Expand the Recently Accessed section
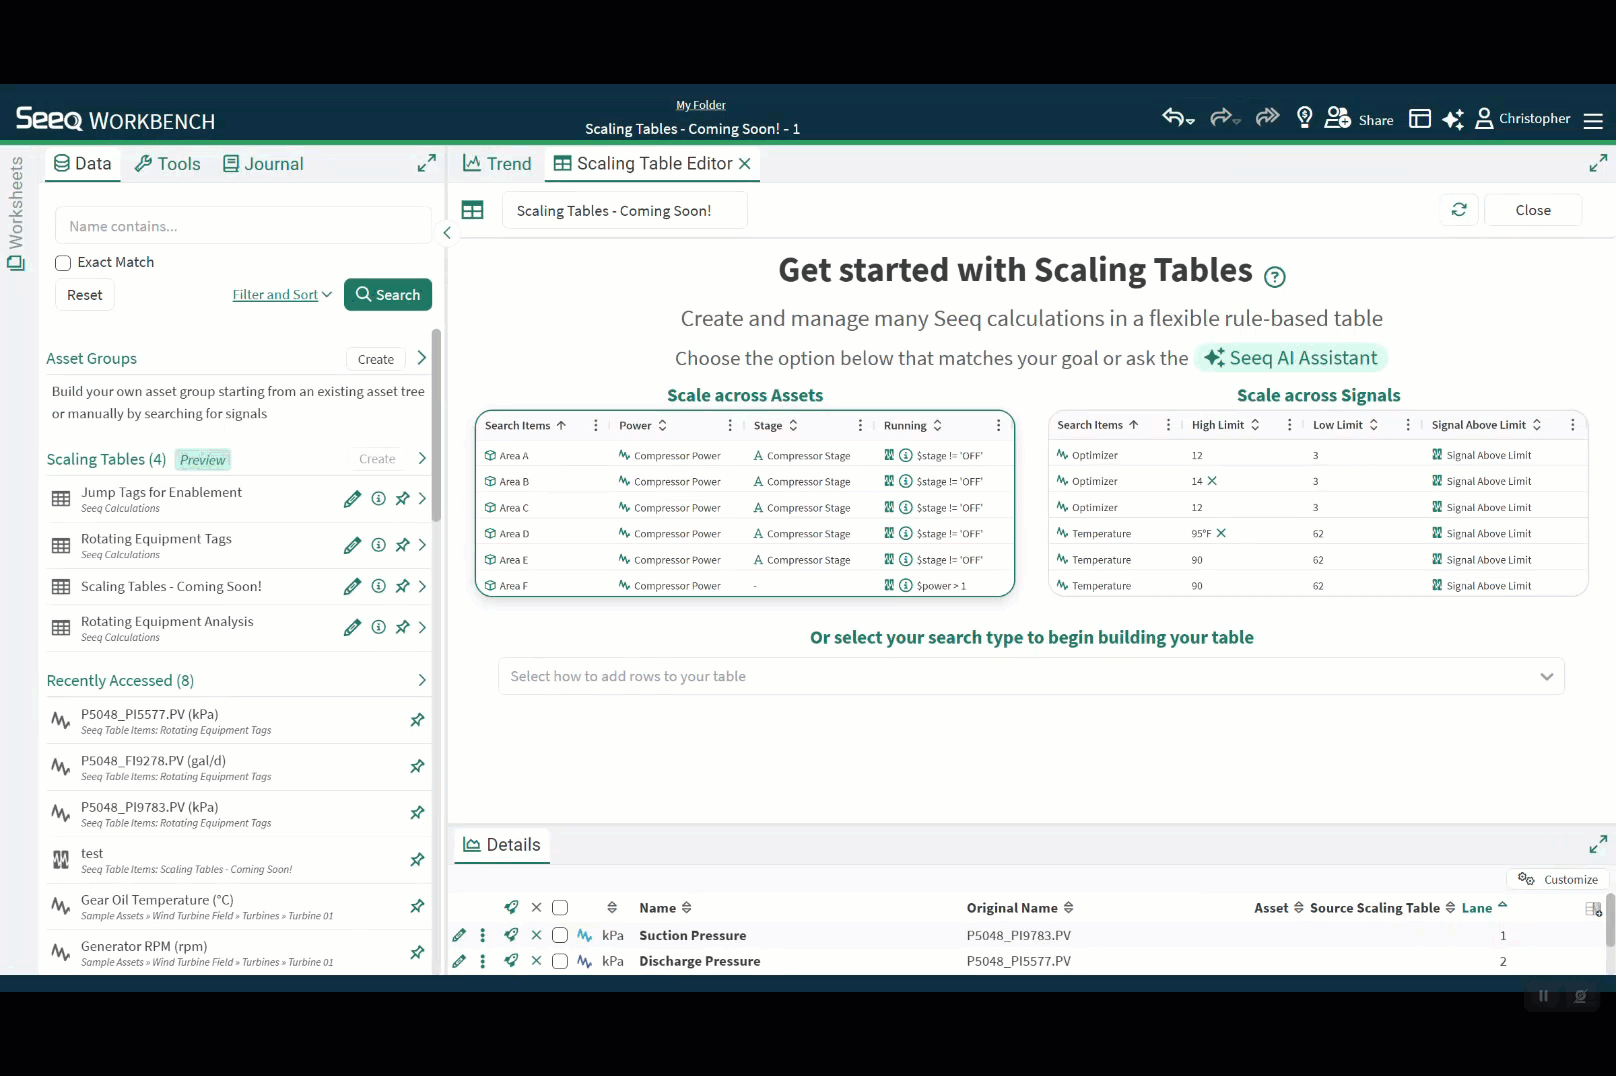 pos(421,680)
